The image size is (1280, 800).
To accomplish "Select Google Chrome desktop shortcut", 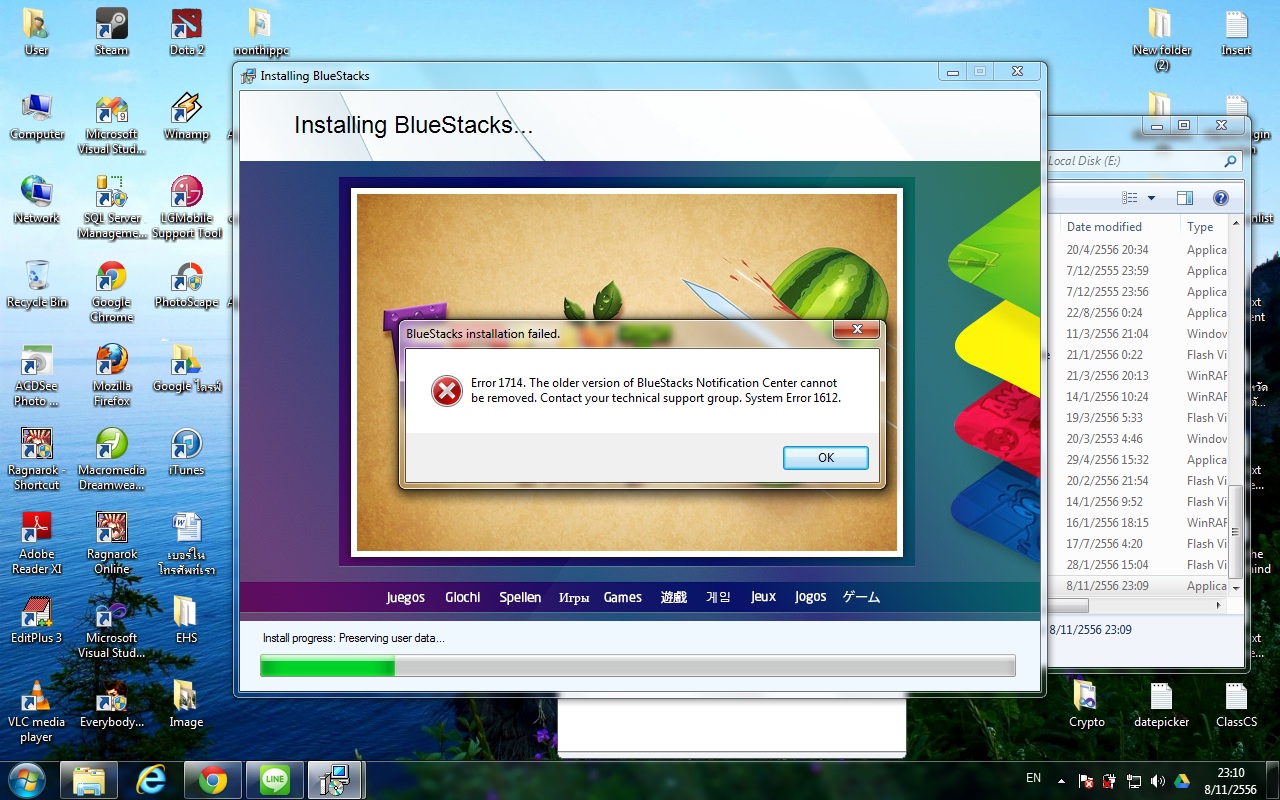I will point(112,292).
